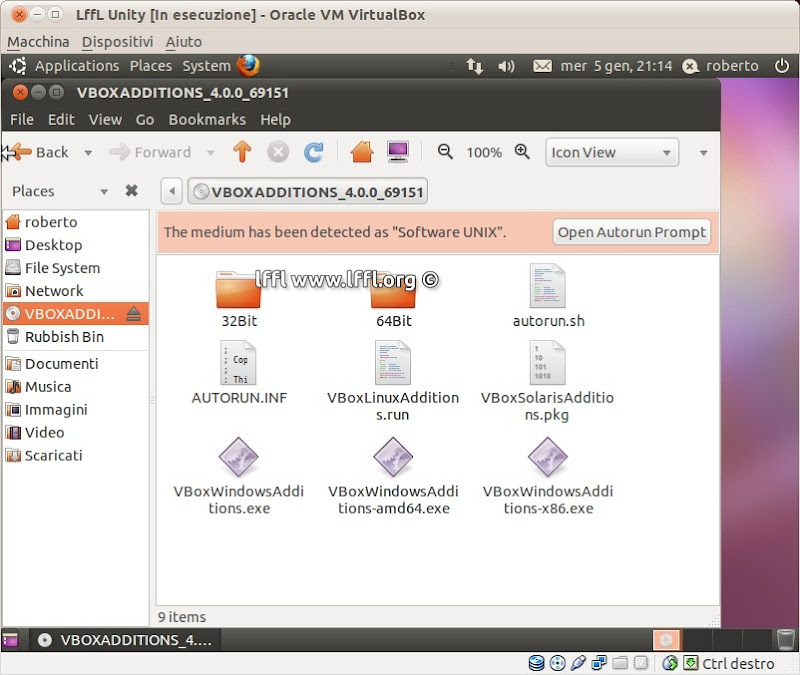Close the Places sidebar pane

click(132, 191)
